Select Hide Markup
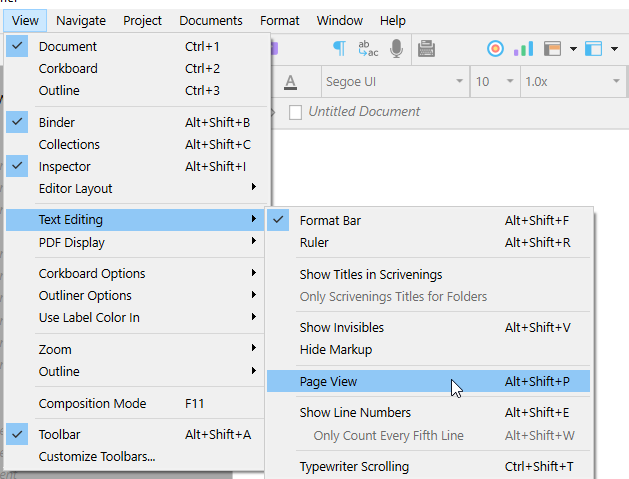Image resolution: width=629 pixels, height=479 pixels. [x=428, y=350]
